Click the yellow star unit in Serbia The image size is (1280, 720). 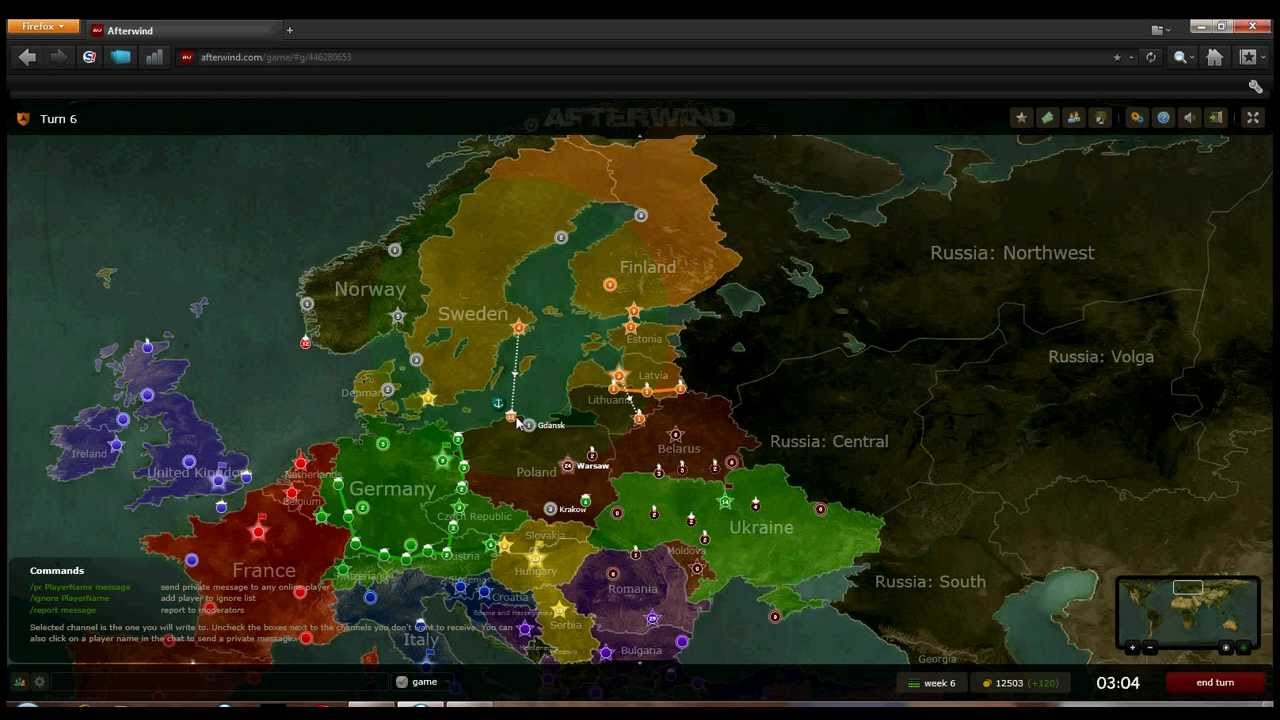tap(558, 609)
